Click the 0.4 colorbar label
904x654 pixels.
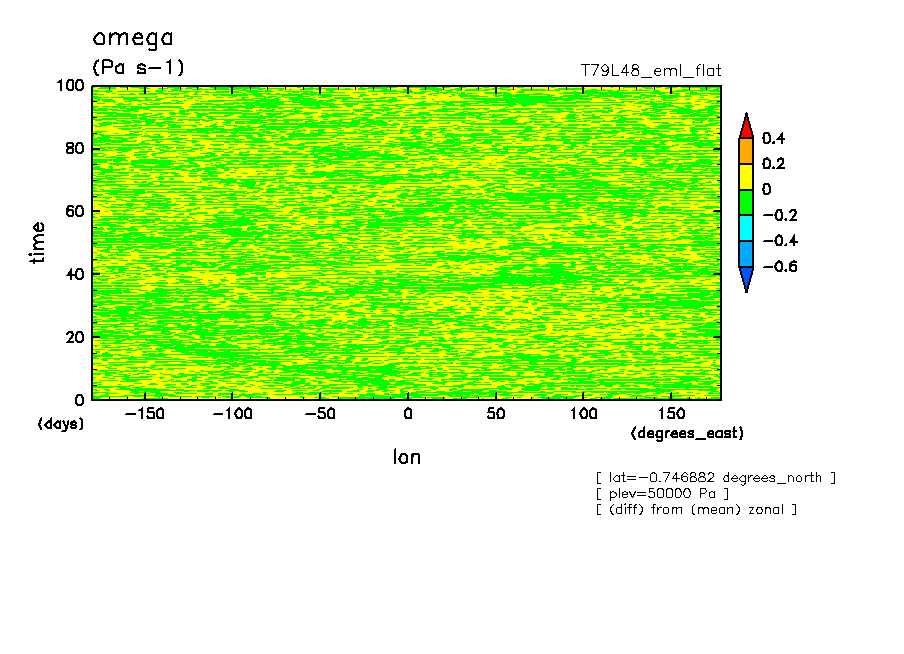(x=773, y=138)
